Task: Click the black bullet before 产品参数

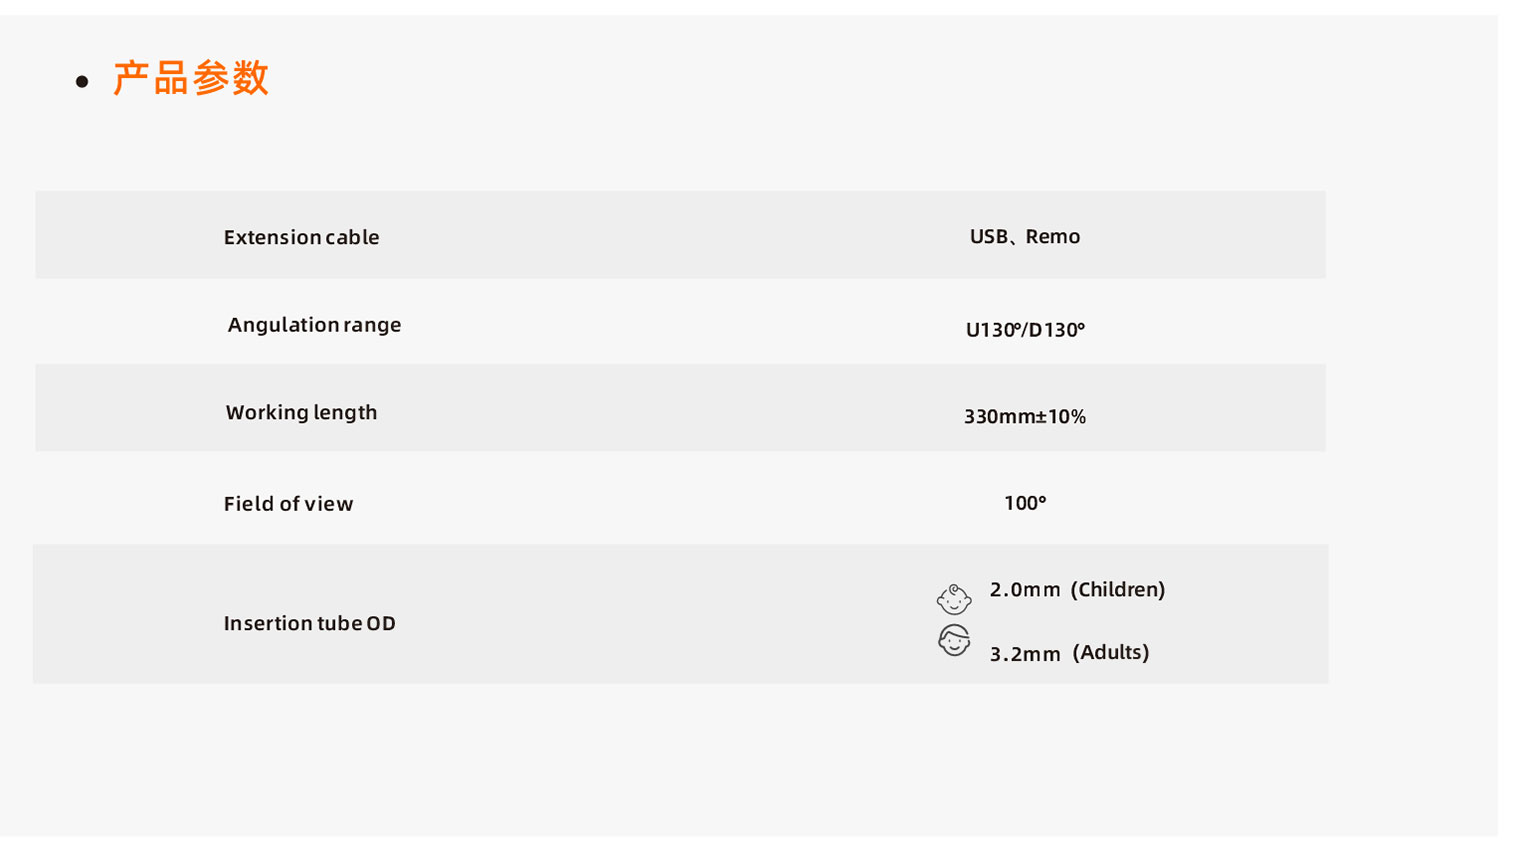Action: (82, 82)
